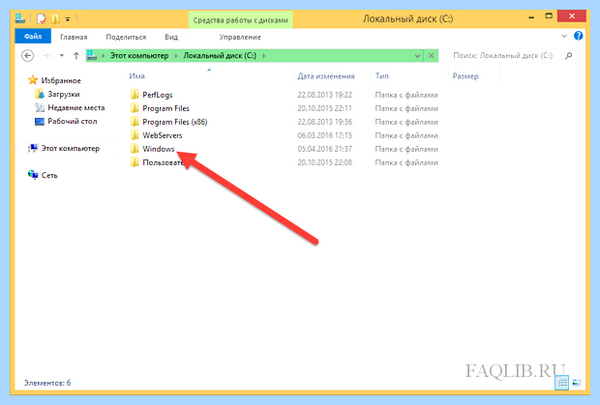
Task: Open the Customize Quick Access Toolbar dropdown
Action: pyautogui.click(x=67, y=18)
